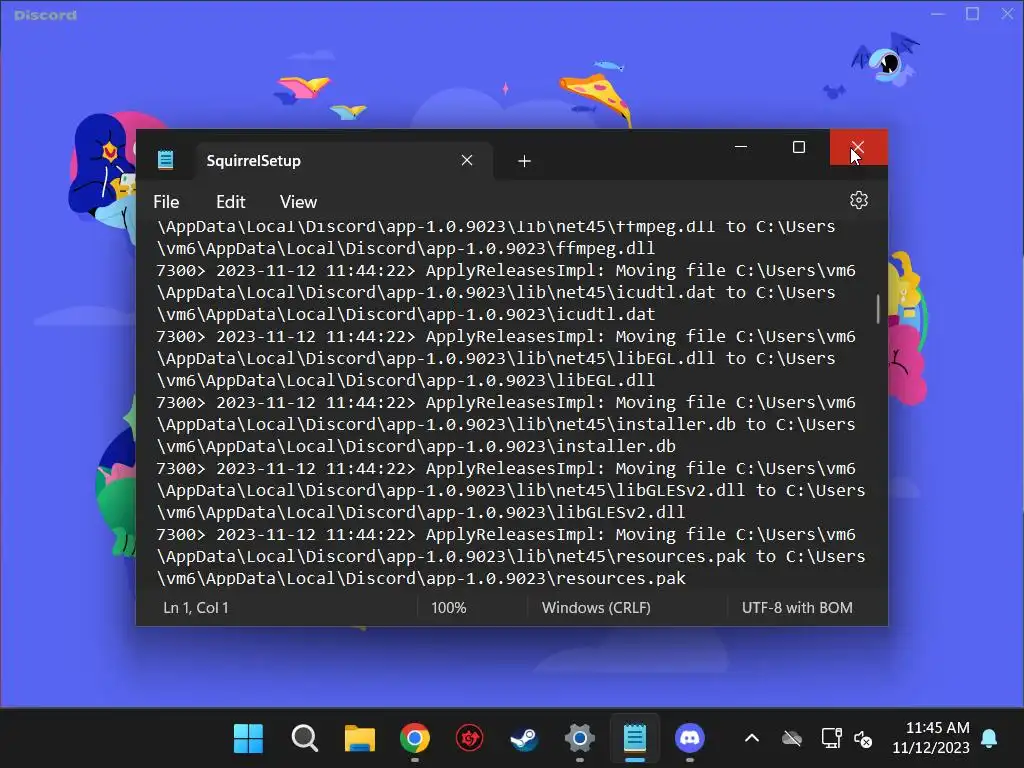Switch to Discord in taskbar
Image resolution: width=1024 pixels, height=768 pixels.
tap(690, 739)
